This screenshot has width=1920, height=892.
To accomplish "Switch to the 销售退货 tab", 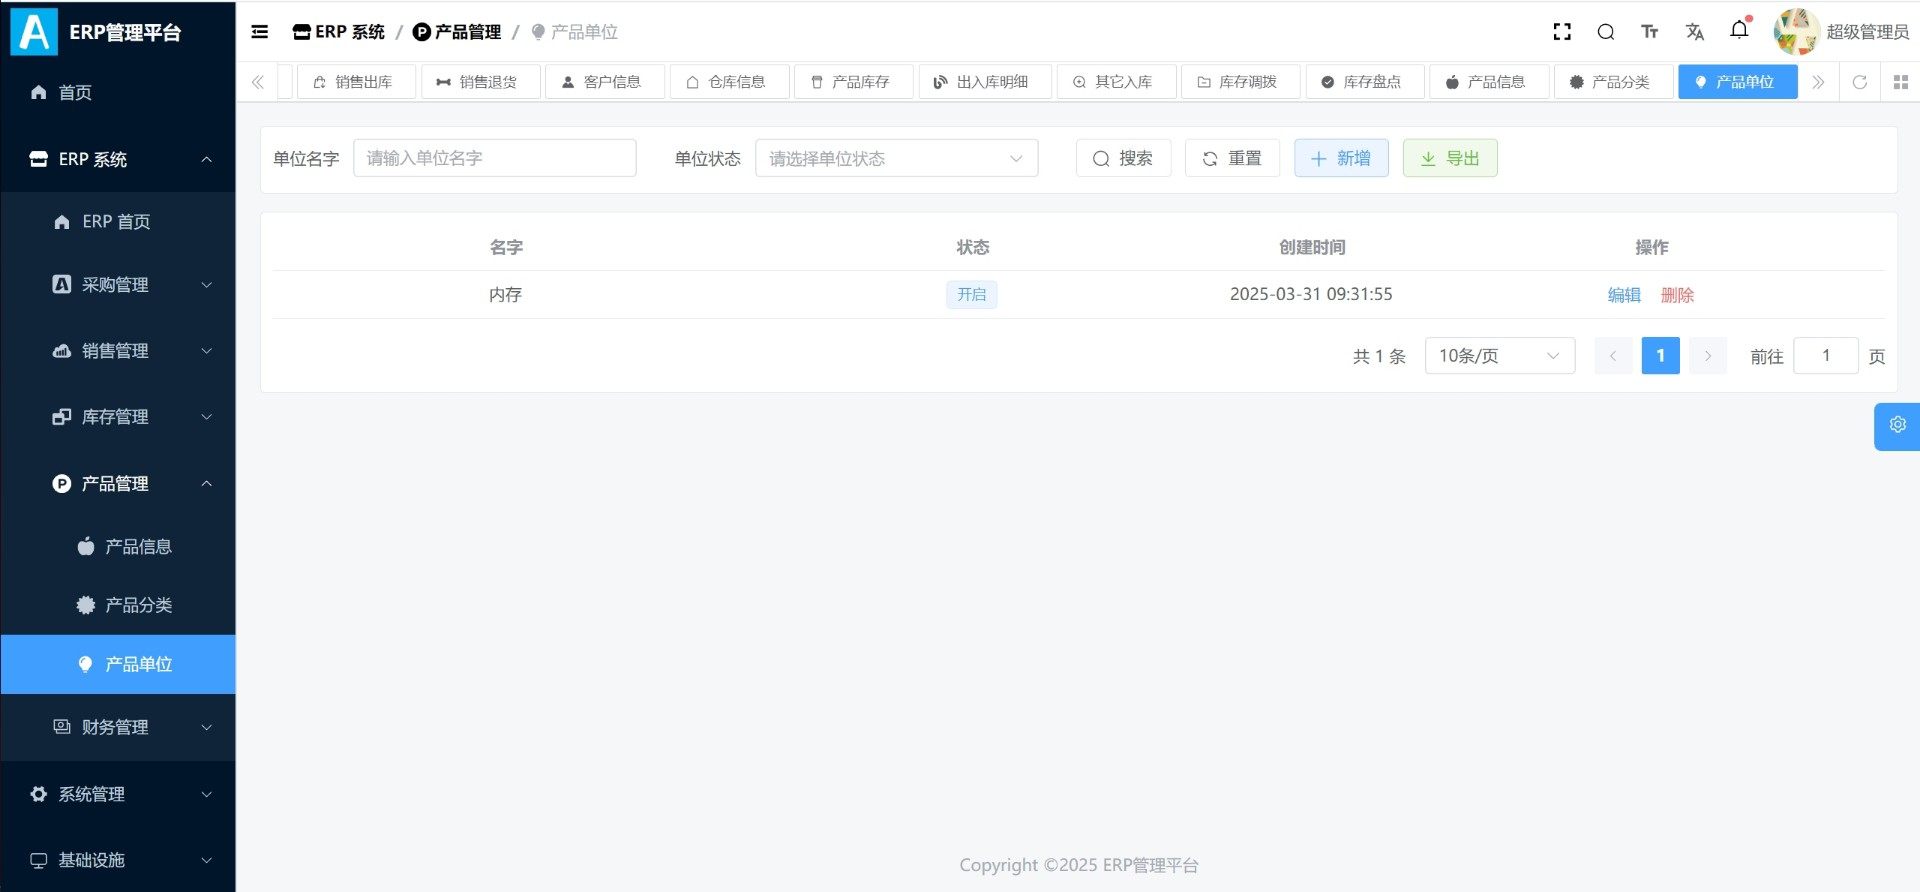I will [480, 82].
